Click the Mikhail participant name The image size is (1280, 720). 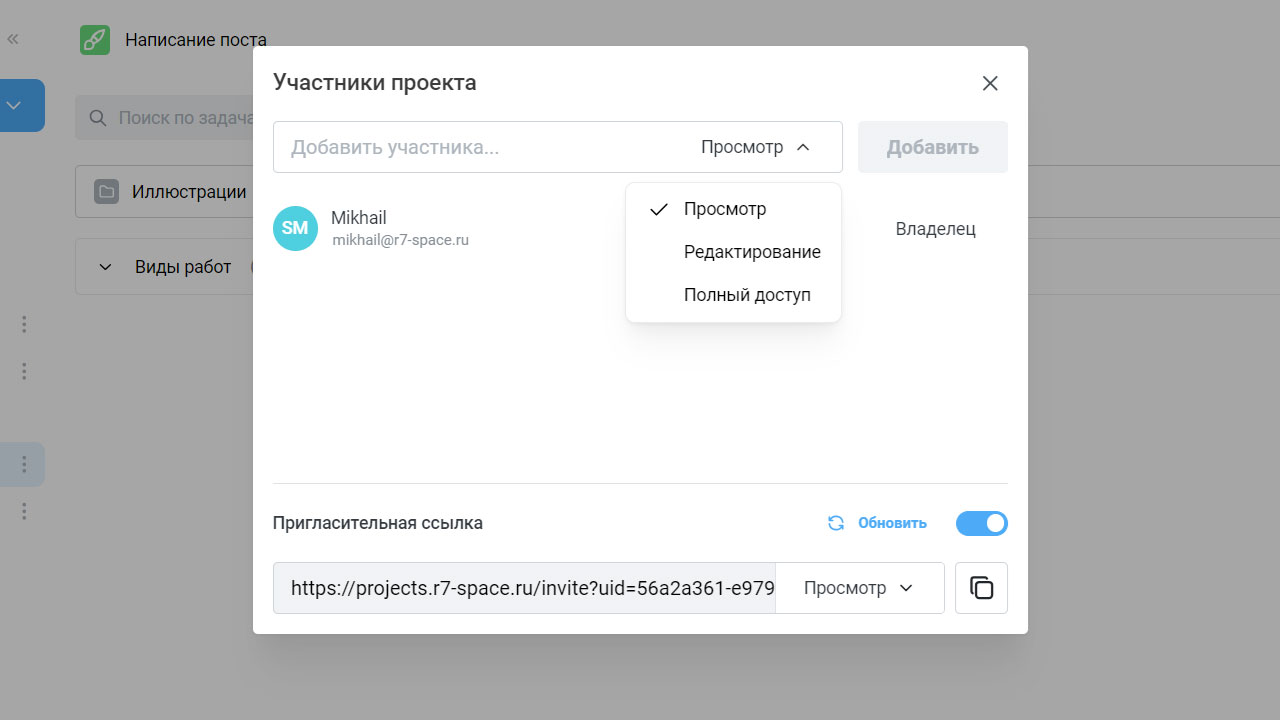[359, 218]
